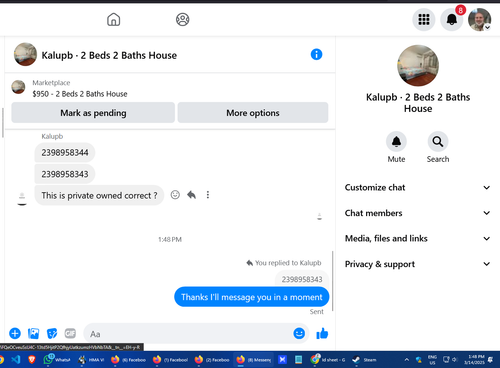Image resolution: width=500 pixels, height=368 pixels.
Task: Mute the conversation with the bell icon
Action: (396, 142)
